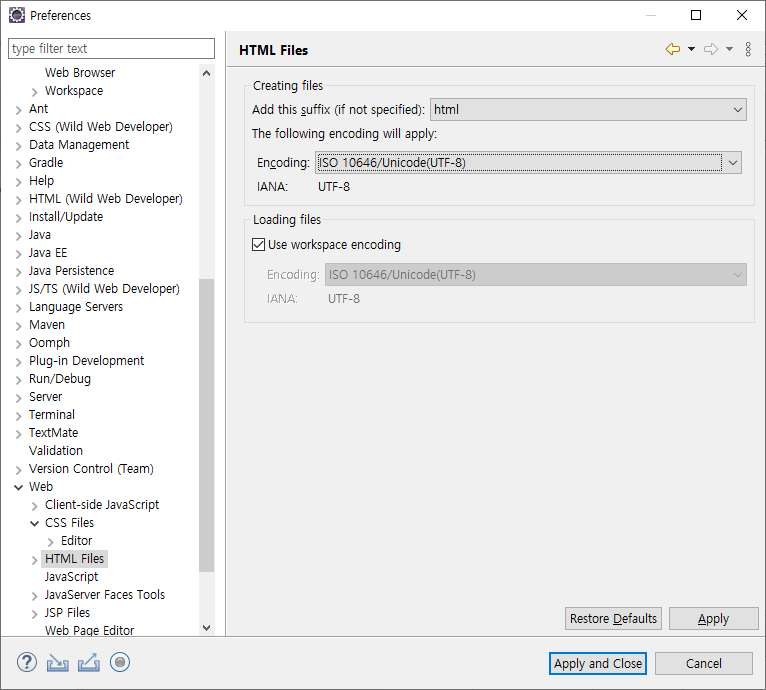Select Validation preferences item

[x=56, y=451]
